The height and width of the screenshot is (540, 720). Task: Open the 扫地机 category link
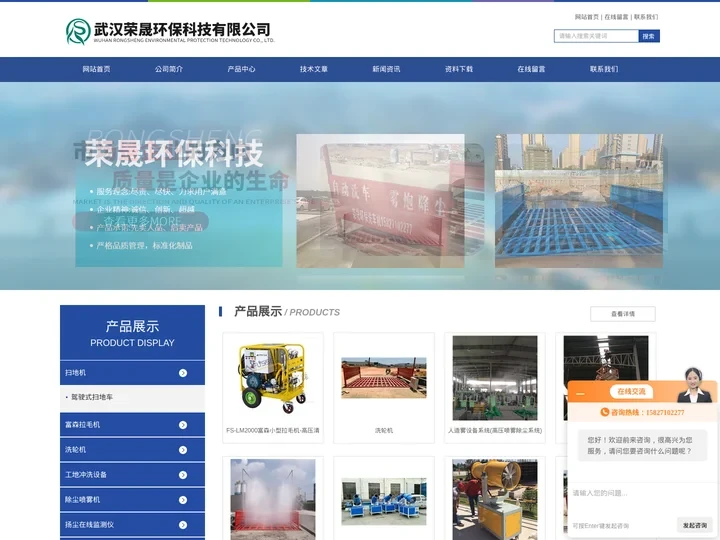[75, 373]
